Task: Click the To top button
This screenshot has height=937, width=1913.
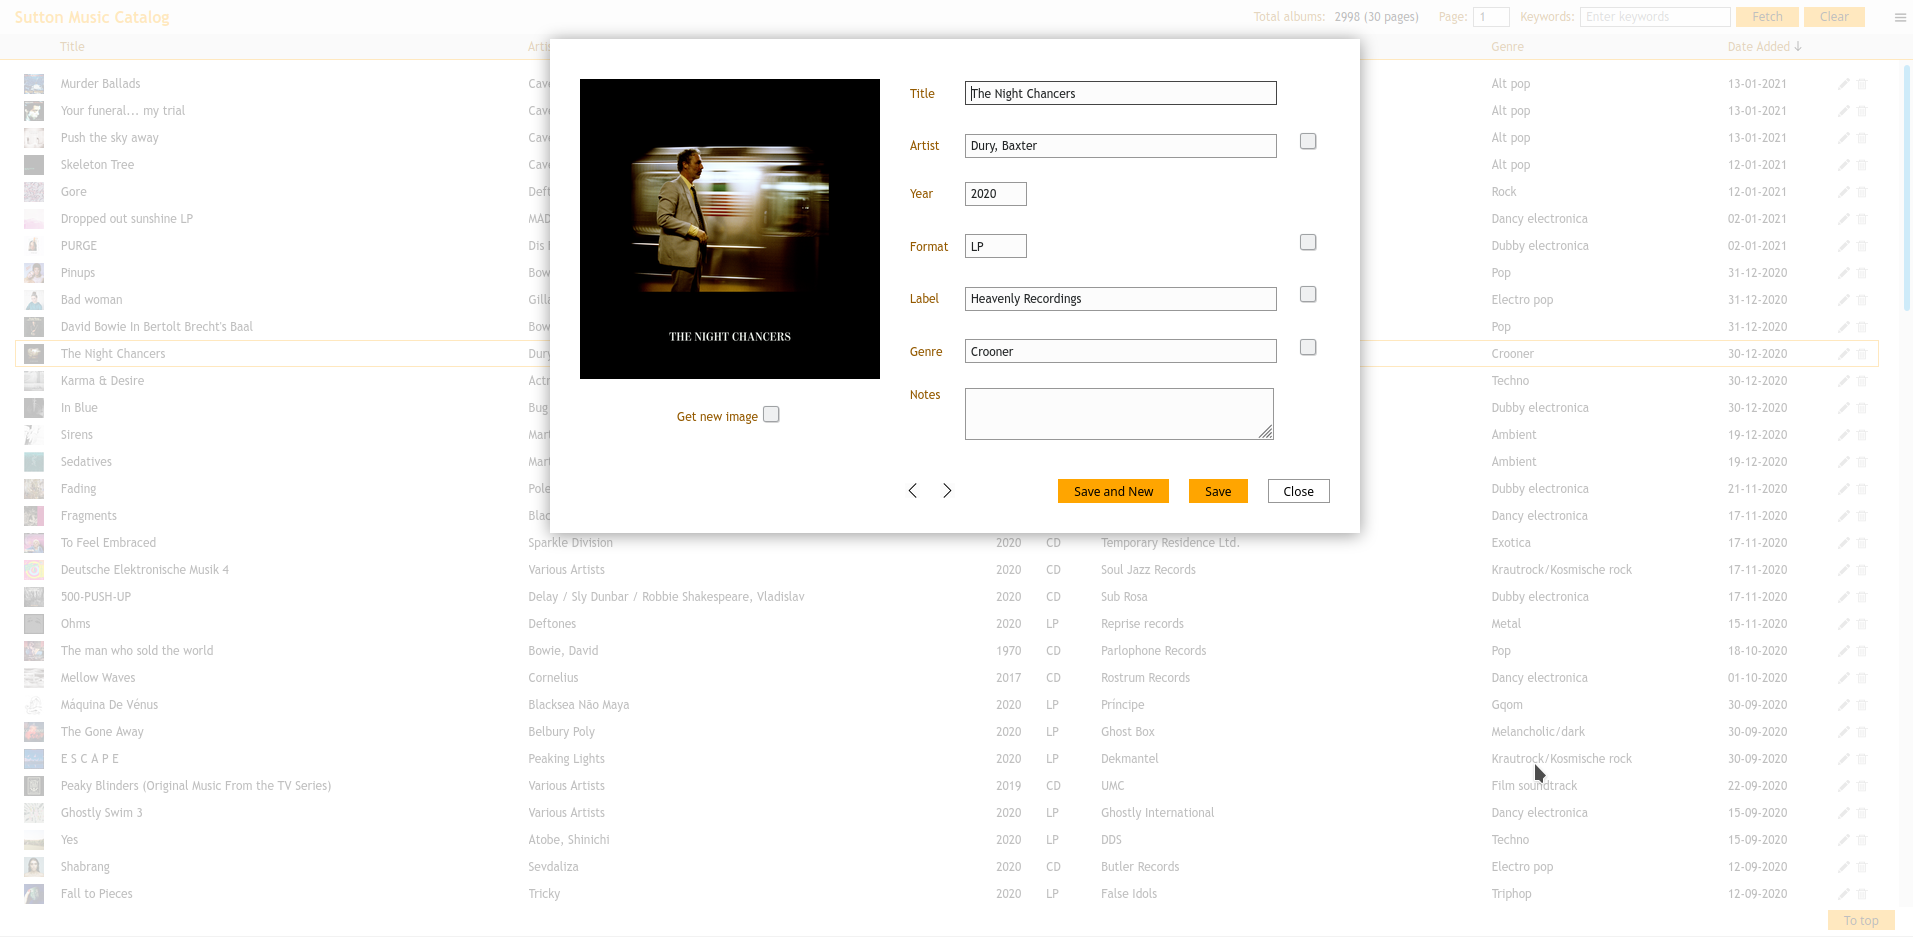Action: (x=1861, y=920)
